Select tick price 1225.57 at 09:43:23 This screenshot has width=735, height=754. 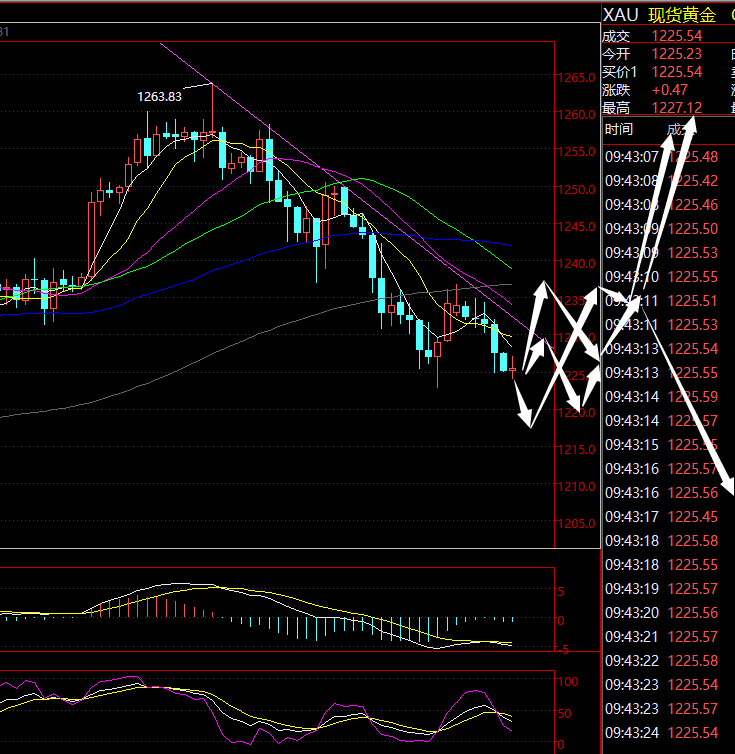[x=693, y=709]
